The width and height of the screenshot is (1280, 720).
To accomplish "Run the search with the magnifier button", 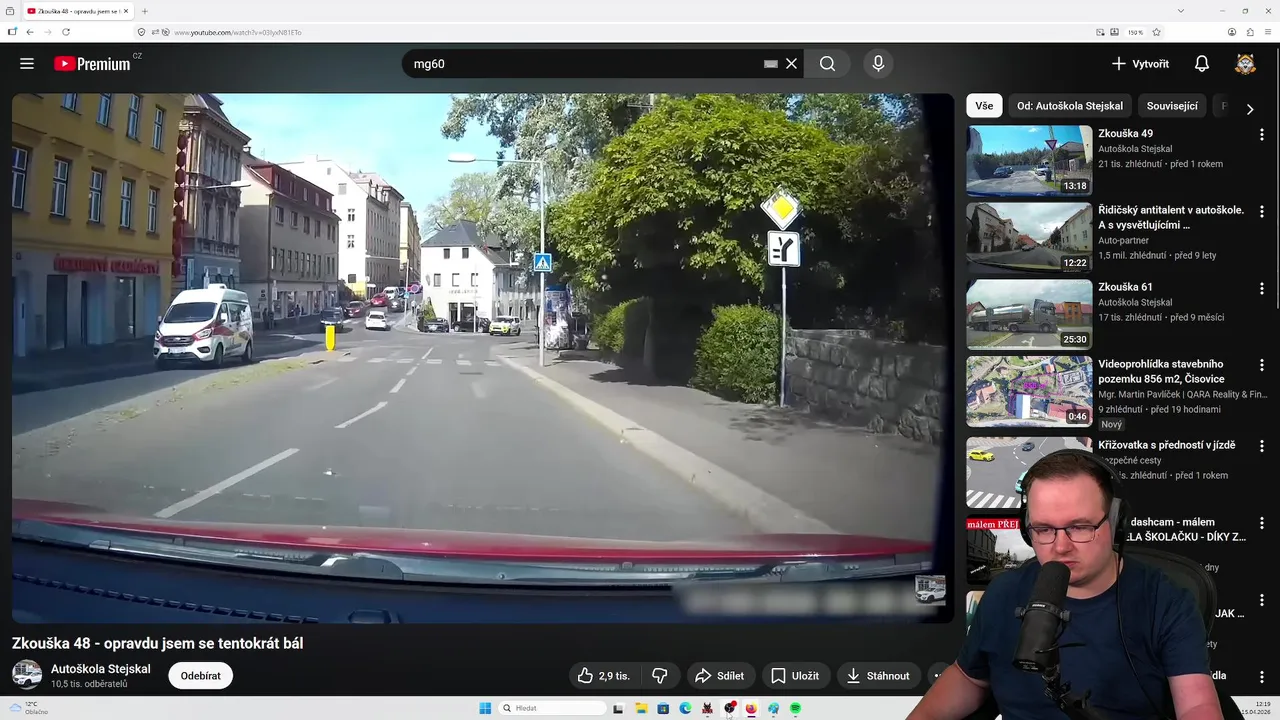I will [827, 63].
